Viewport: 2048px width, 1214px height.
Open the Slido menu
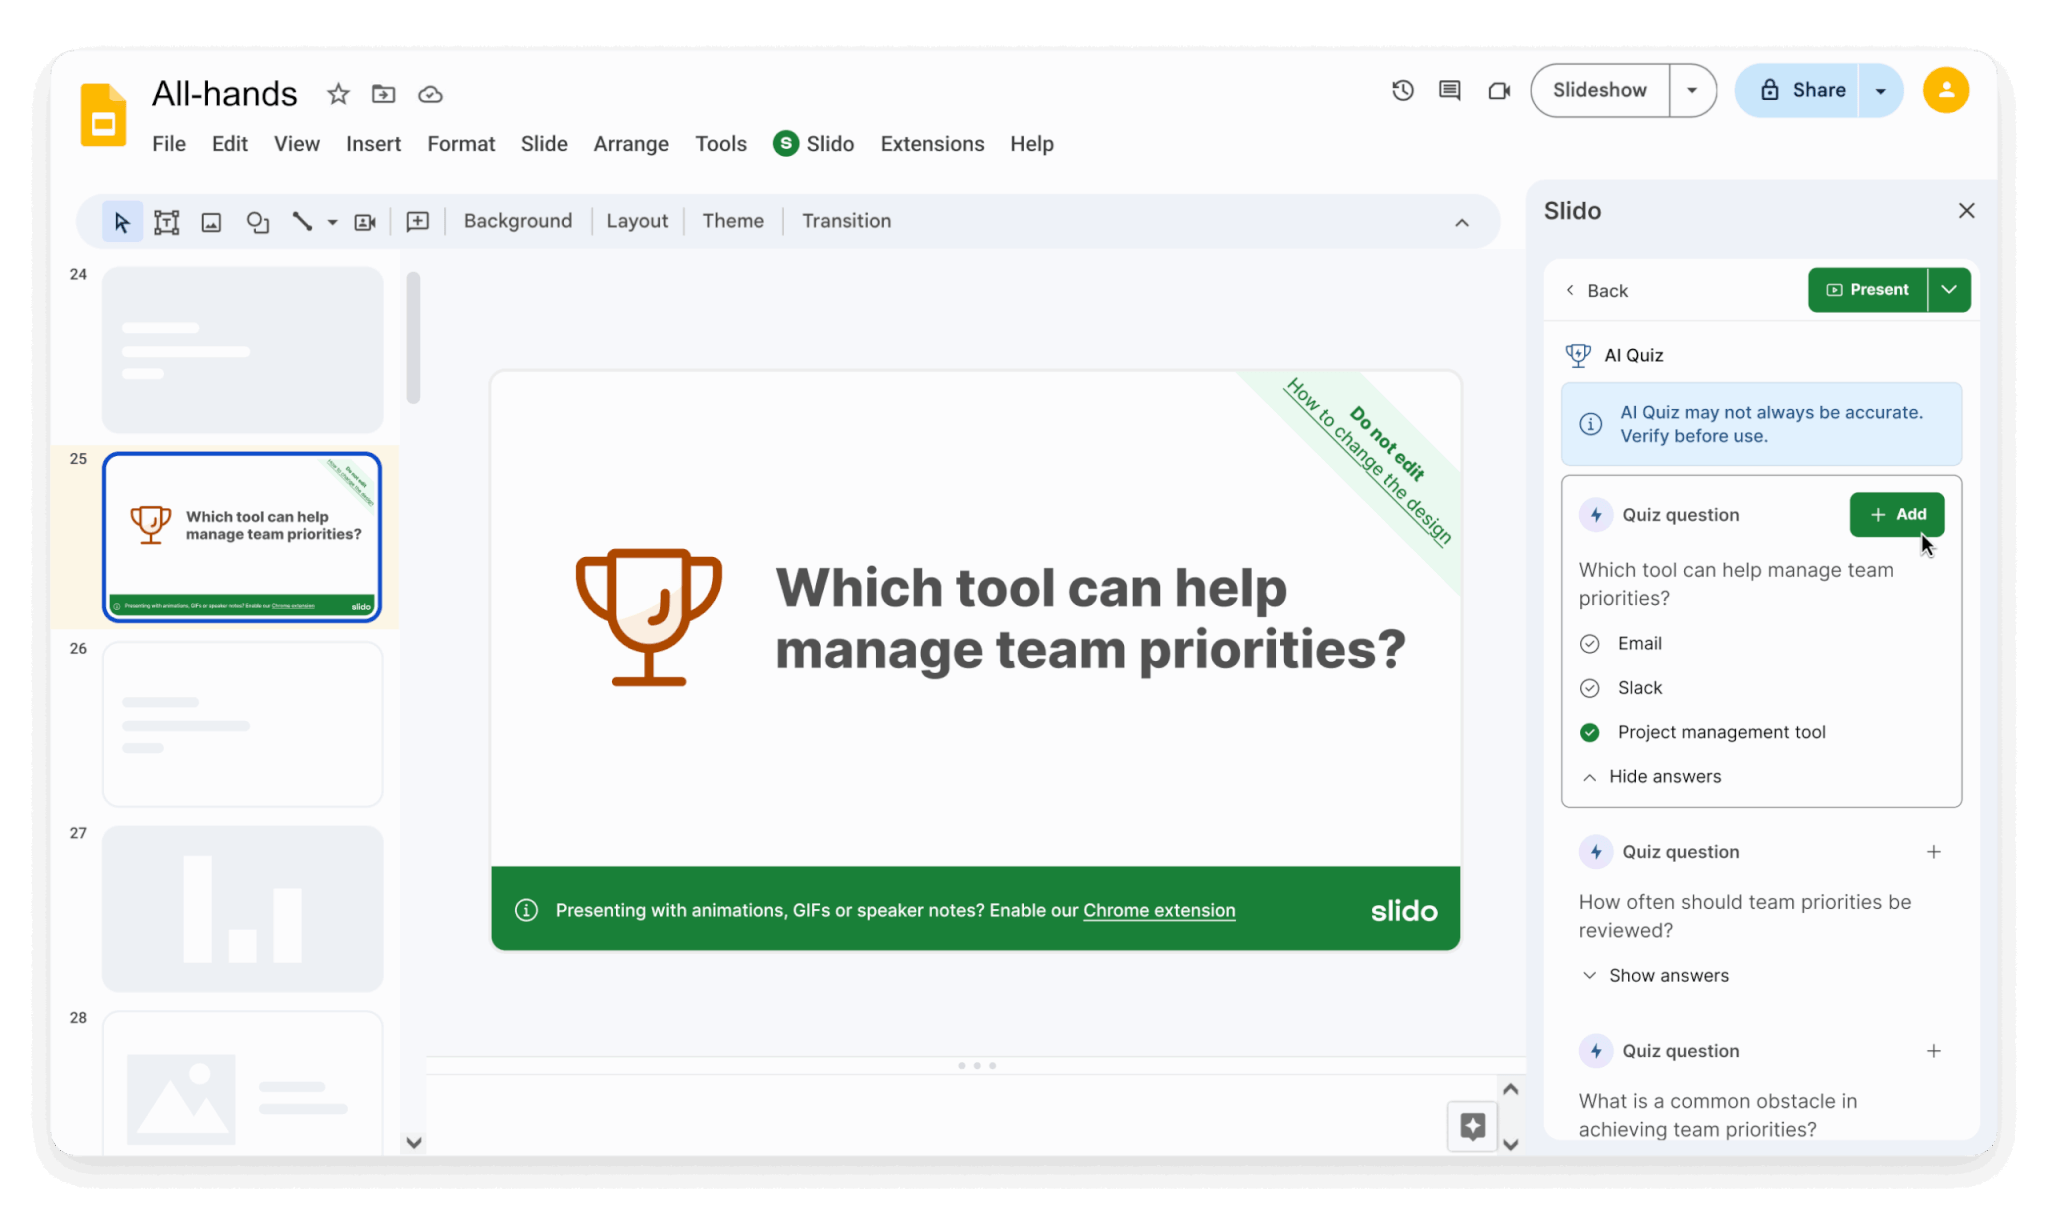point(813,143)
